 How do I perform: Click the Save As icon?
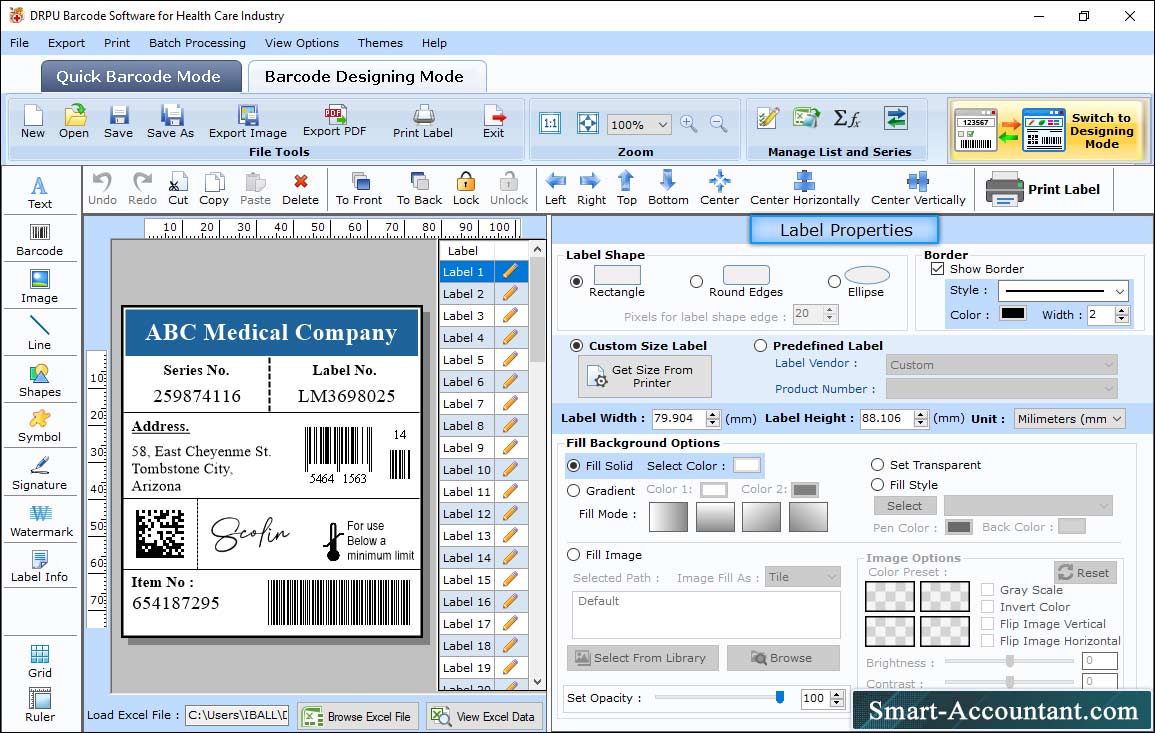(x=170, y=121)
